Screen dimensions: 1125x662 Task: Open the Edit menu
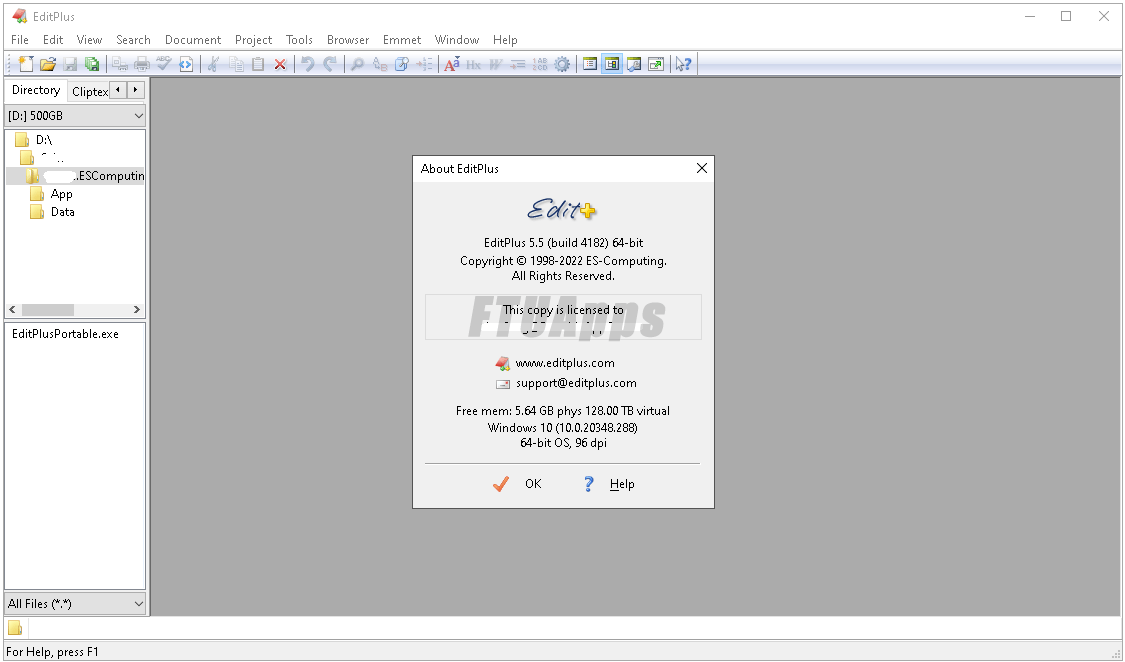coord(53,39)
